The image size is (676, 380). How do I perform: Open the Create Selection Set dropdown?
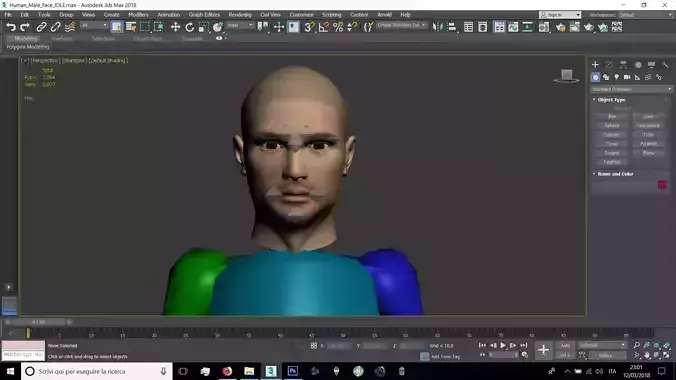(401, 25)
